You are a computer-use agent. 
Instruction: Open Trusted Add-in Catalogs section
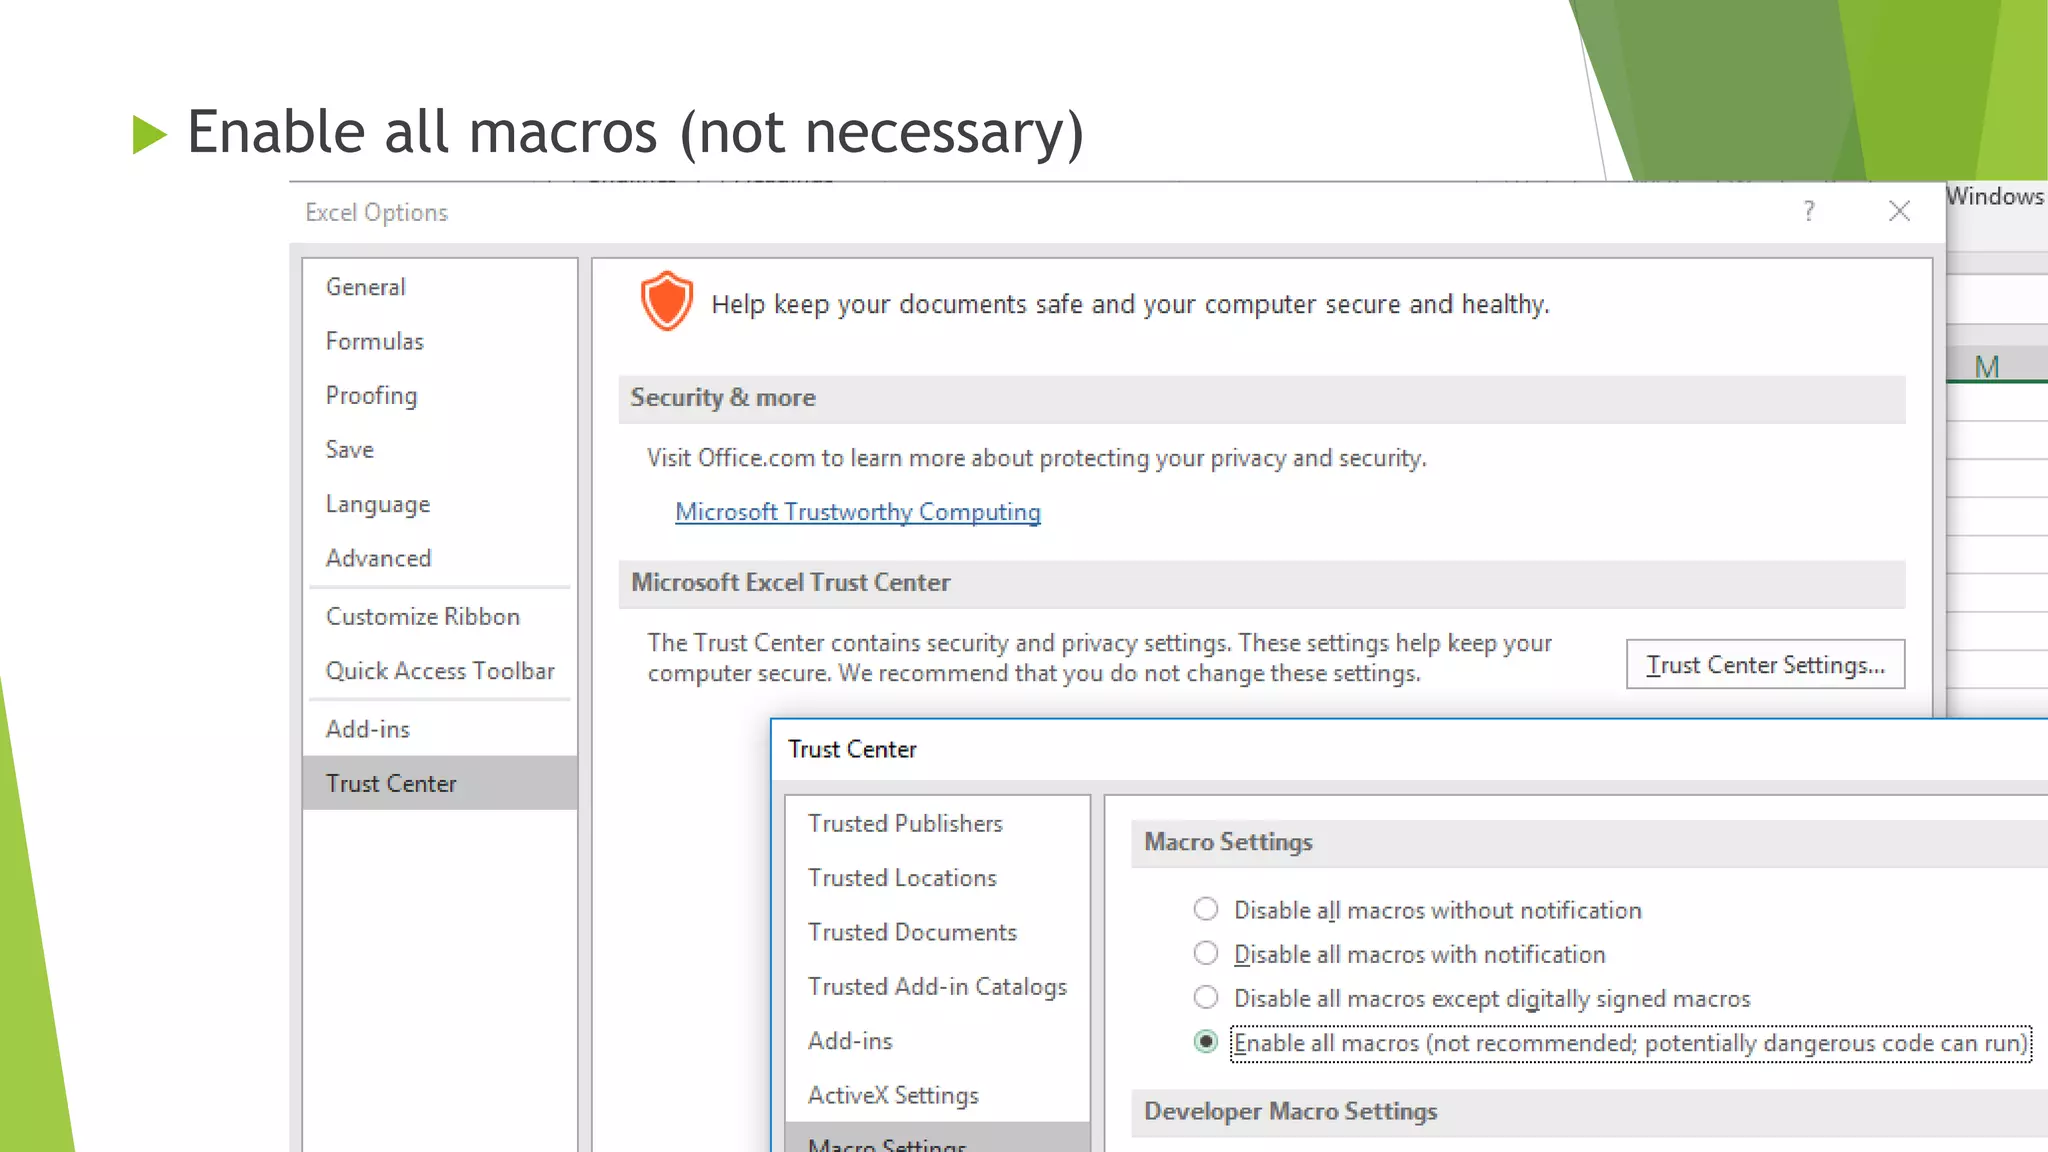[x=937, y=987]
